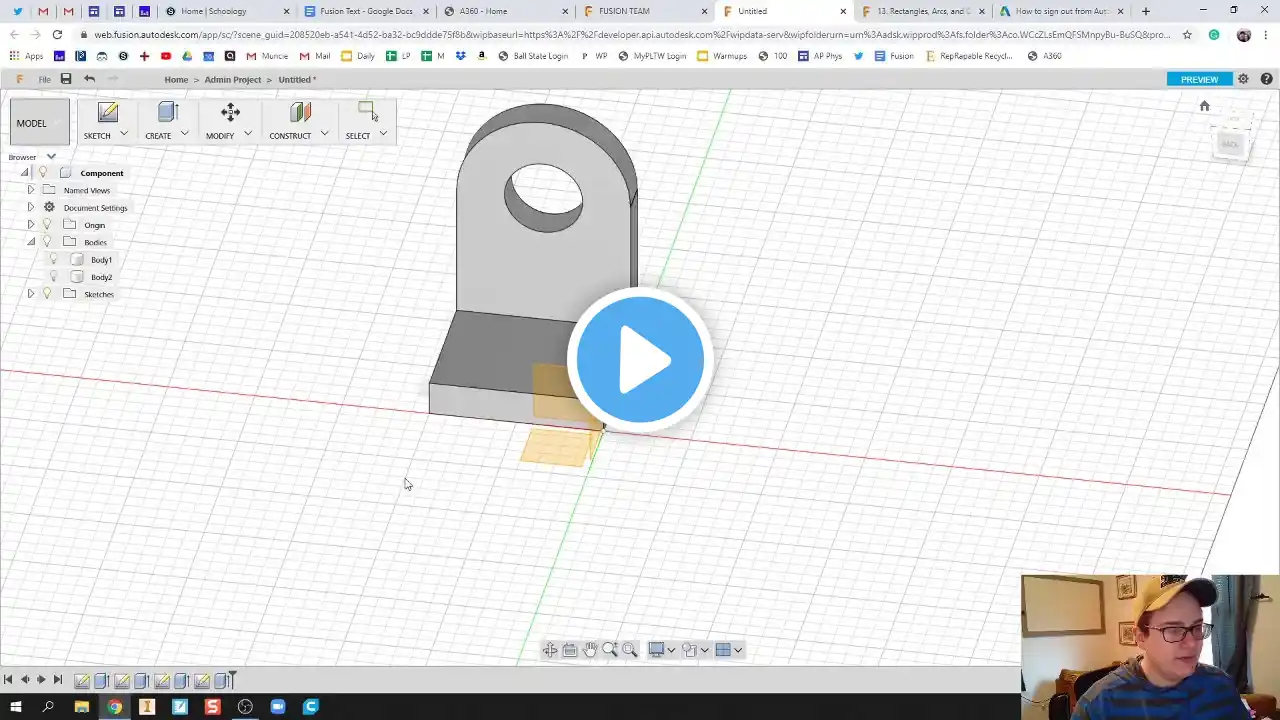Click the first sketch feature in timeline
The image size is (1280, 720).
pos(82,681)
